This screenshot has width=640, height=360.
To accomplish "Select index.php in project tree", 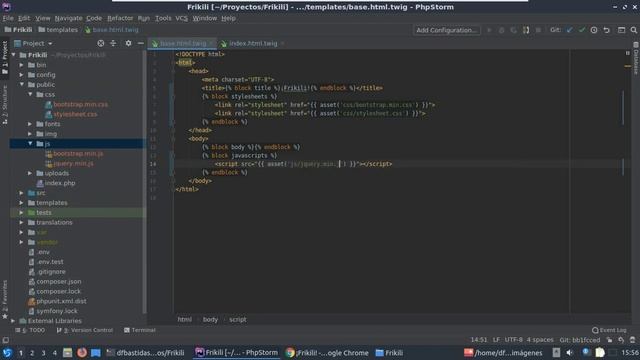I will 60,183.
